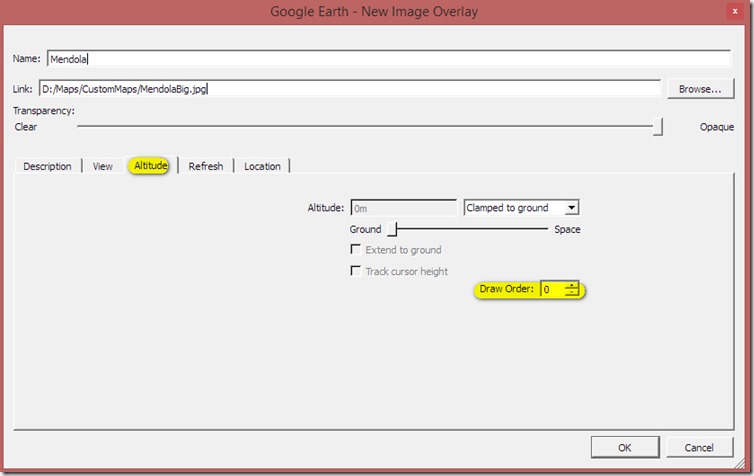The width and height of the screenshot is (754, 476).
Task: Switch to the View tab
Action: [x=102, y=166]
